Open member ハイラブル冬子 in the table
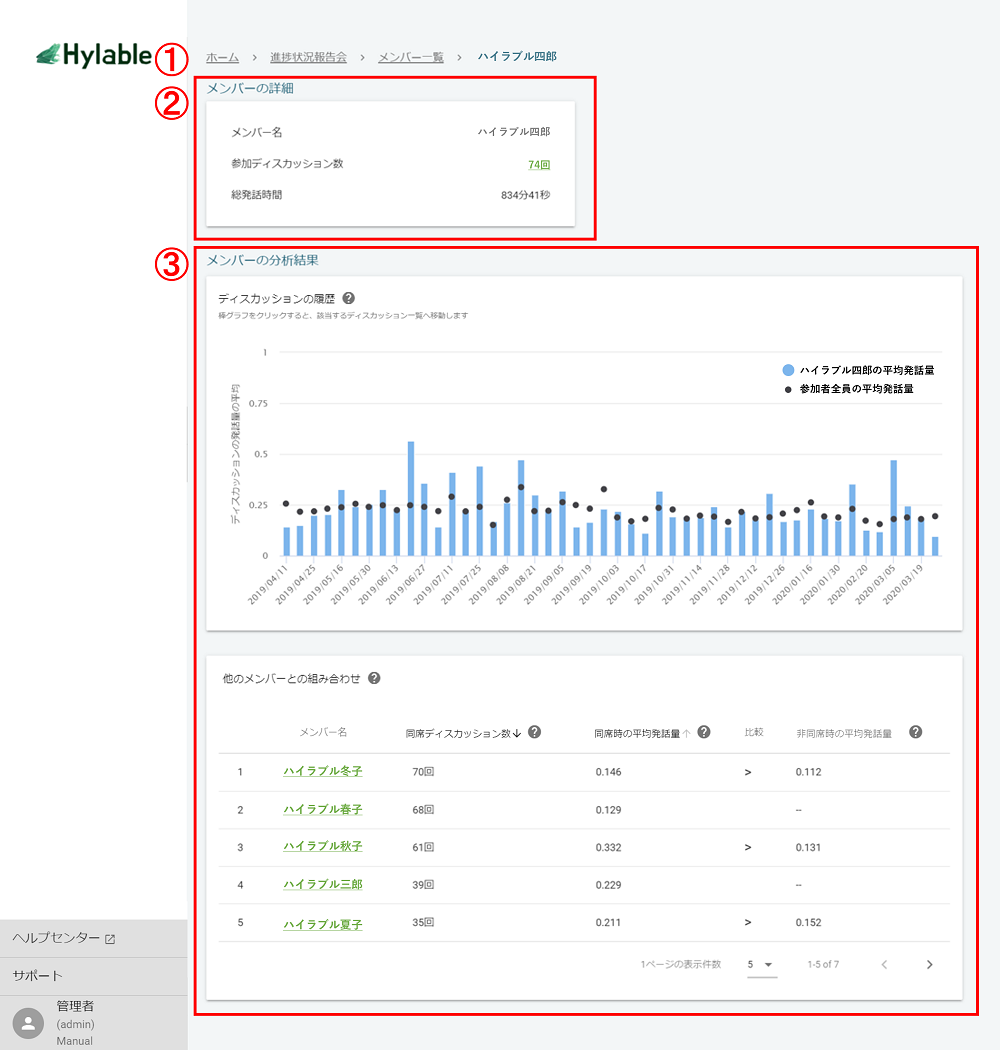Viewport: 1000px width, 1050px height. coord(322,772)
